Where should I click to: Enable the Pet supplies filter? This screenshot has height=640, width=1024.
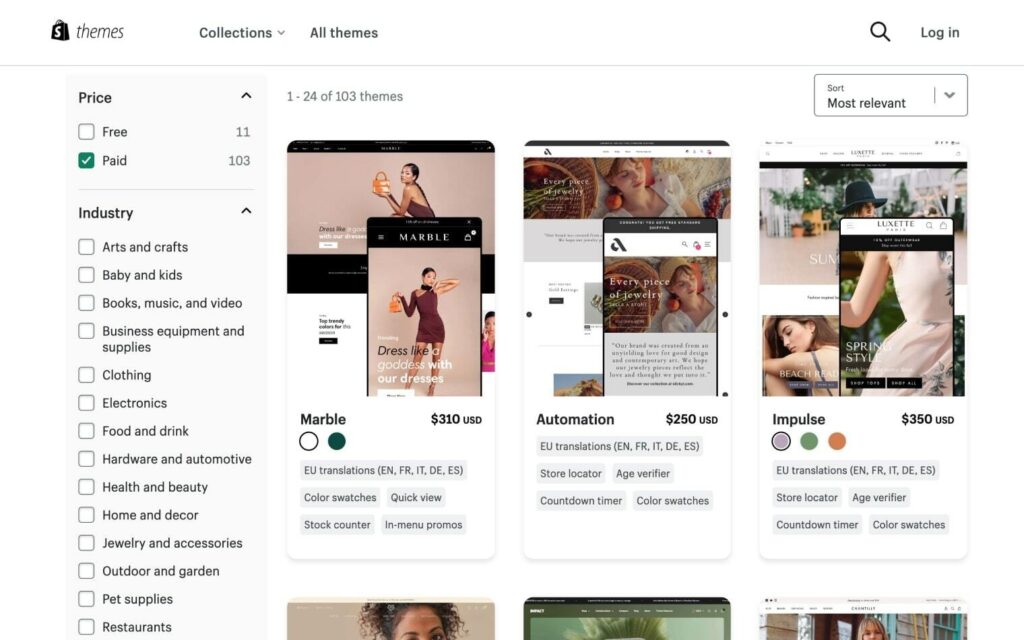(86, 599)
